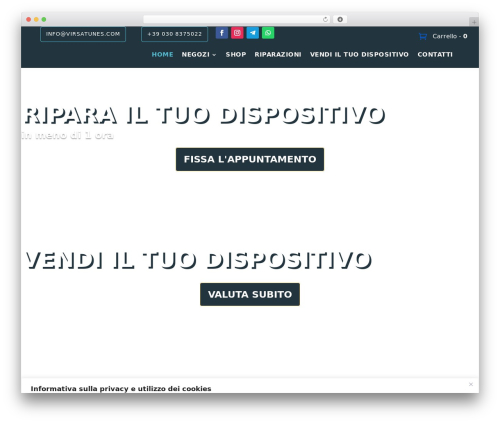Click the 'In meno di 1 ora' subtitle
Image resolution: width=500 pixels, height=423 pixels.
(68, 135)
